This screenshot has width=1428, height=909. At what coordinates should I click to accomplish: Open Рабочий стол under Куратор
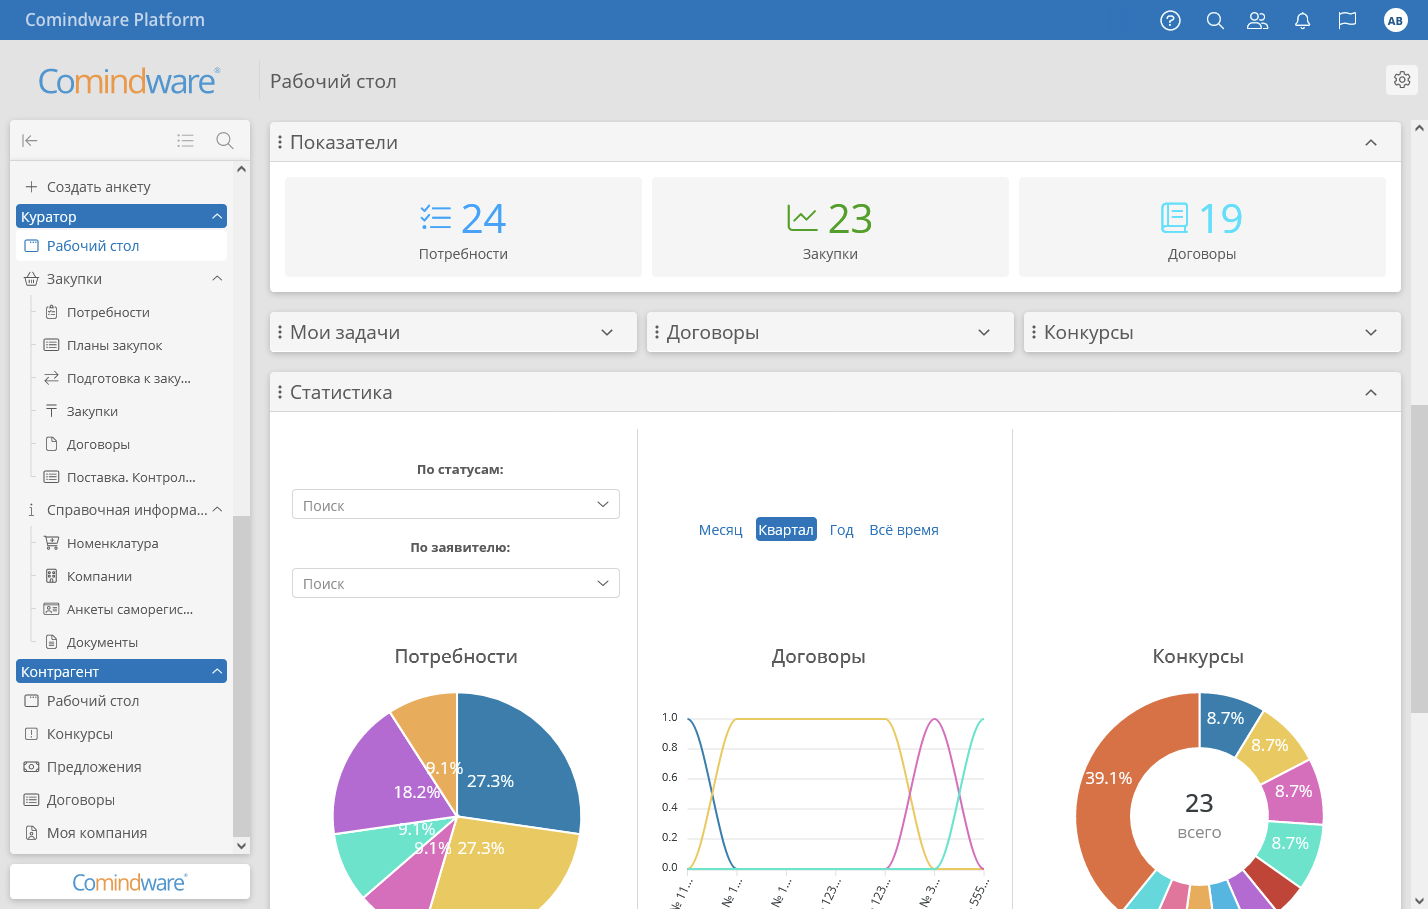click(x=122, y=246)
